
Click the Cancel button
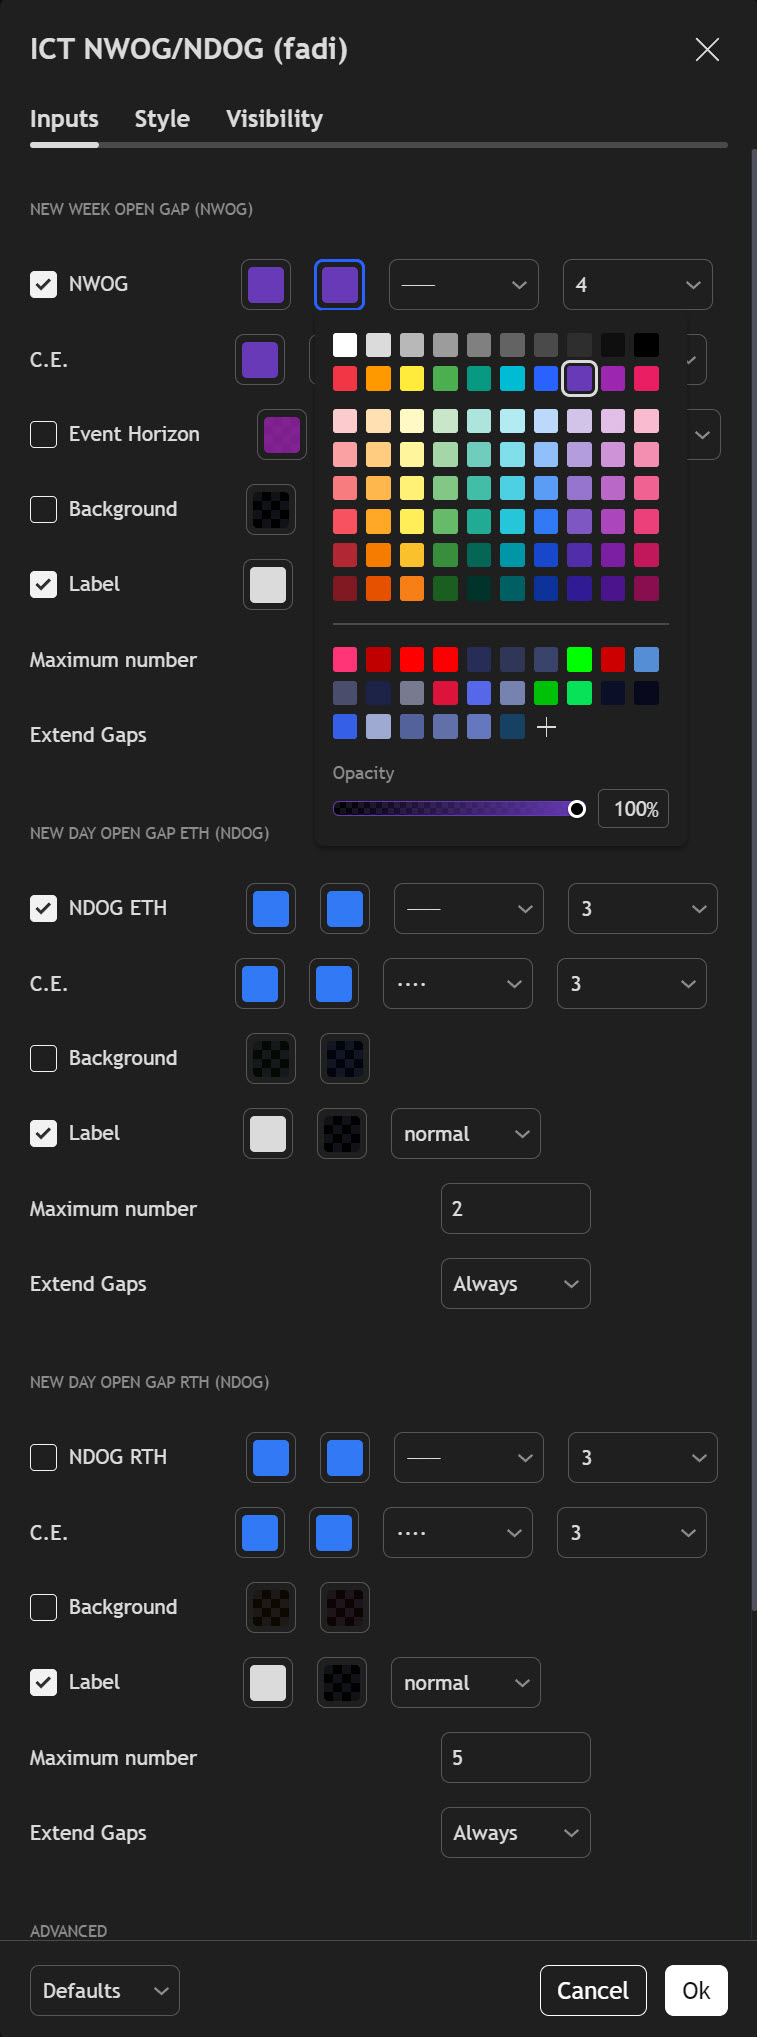pos(593,1990)
